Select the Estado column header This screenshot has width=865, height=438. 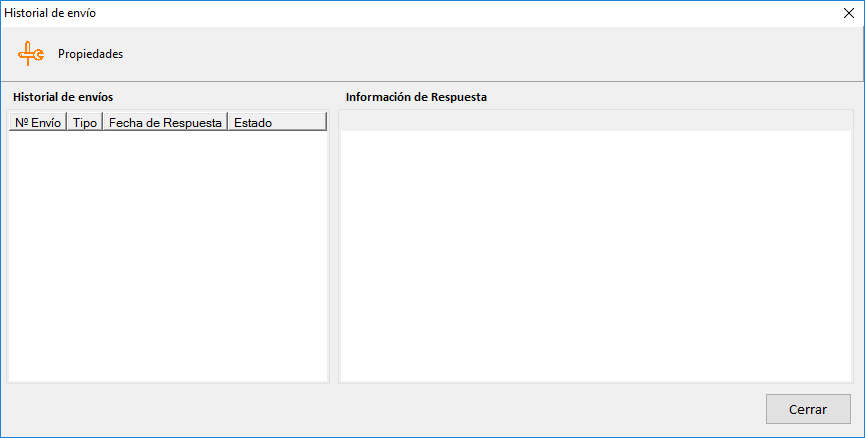(x=253, y=122)
